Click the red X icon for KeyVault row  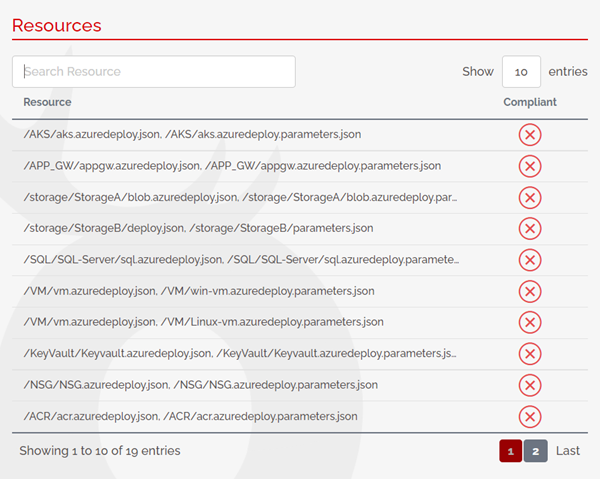(x=530, y=354)
